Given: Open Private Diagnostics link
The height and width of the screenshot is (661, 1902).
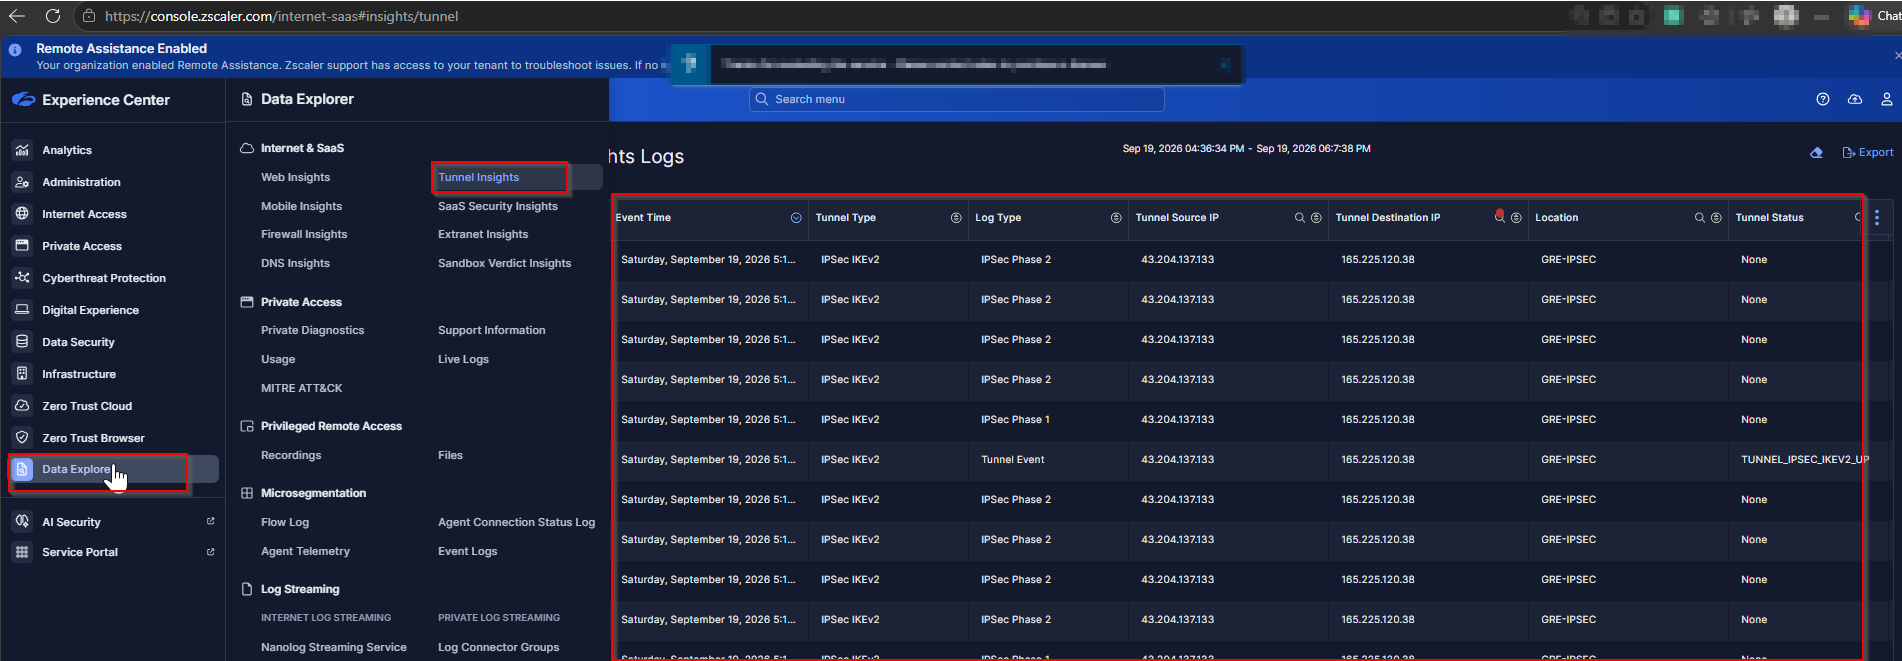Looking at the screenshot, I should [312, 330].
